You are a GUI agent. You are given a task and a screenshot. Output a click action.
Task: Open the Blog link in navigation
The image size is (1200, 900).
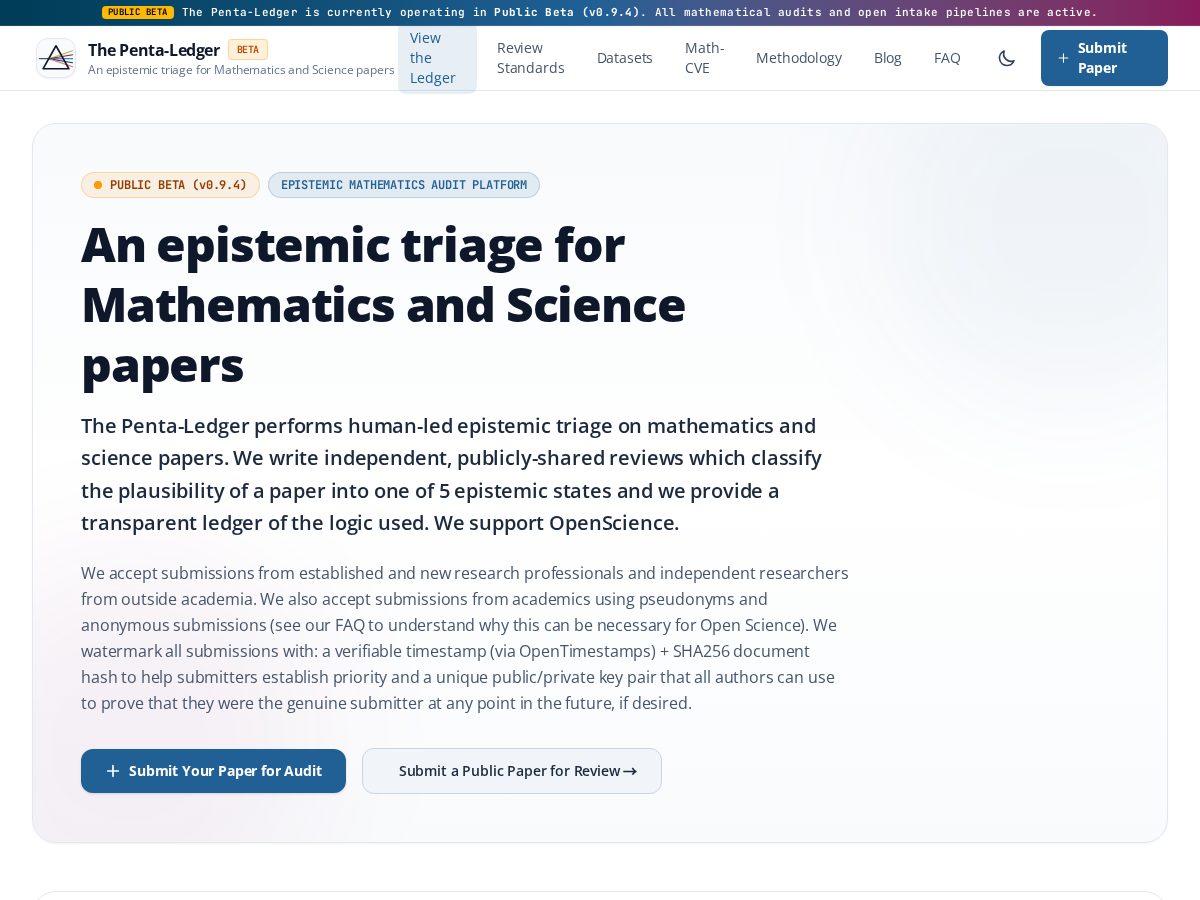point(888,58)
